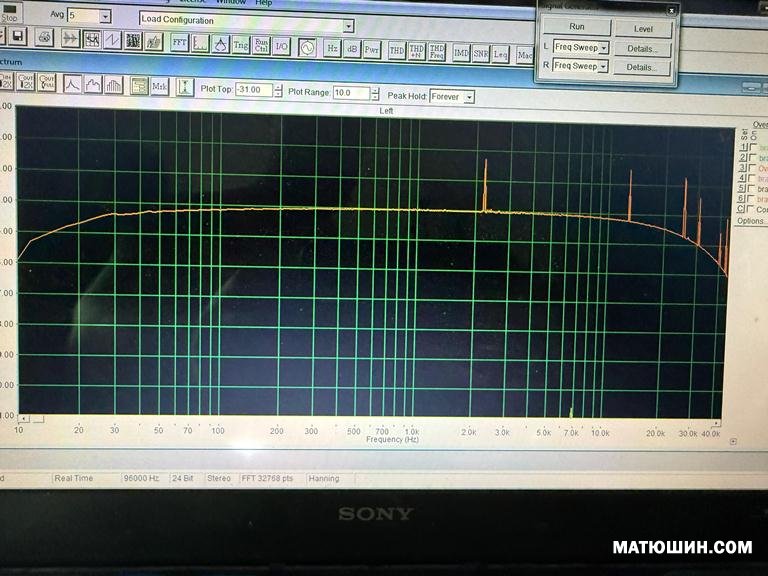Click the Mrk marker button
This screenshot has width=768, height=576.
160,87
